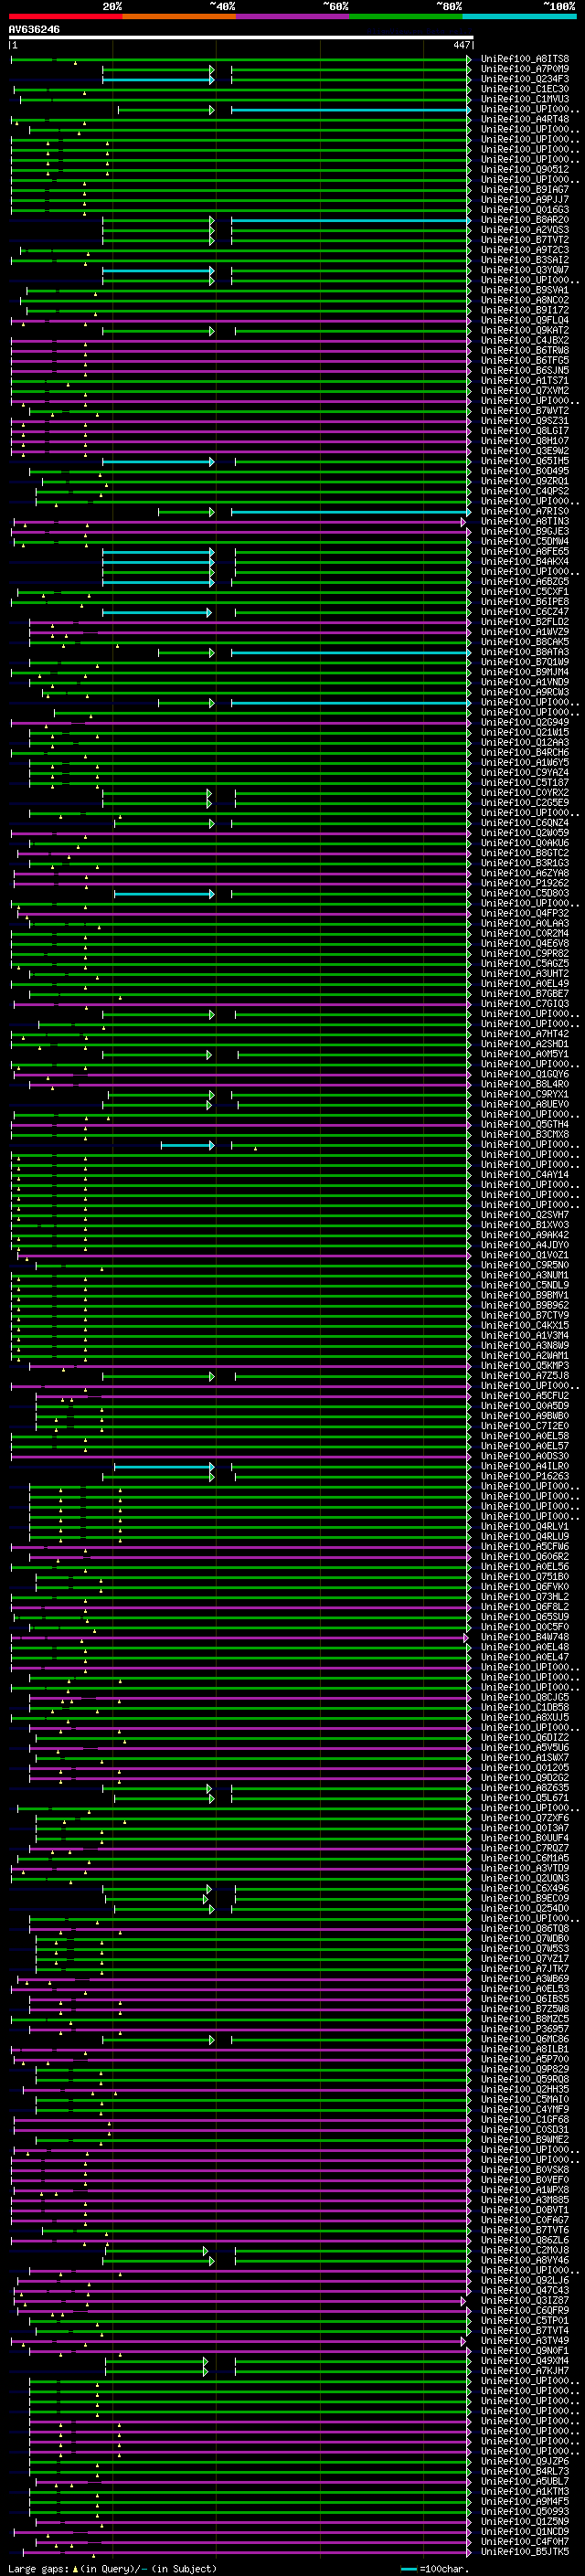
Task: Open hit label UniRef100_A8ITS8
Action: coord(525,59)
